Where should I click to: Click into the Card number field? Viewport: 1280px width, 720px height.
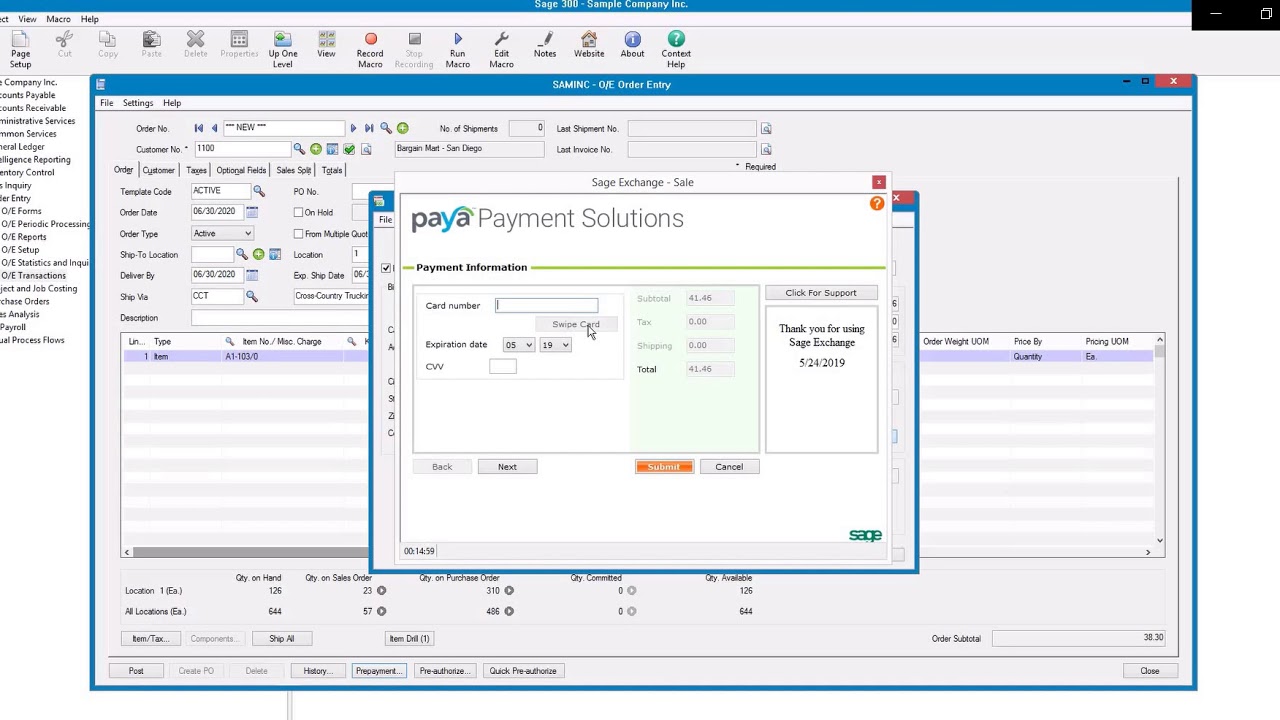(546, 305)
